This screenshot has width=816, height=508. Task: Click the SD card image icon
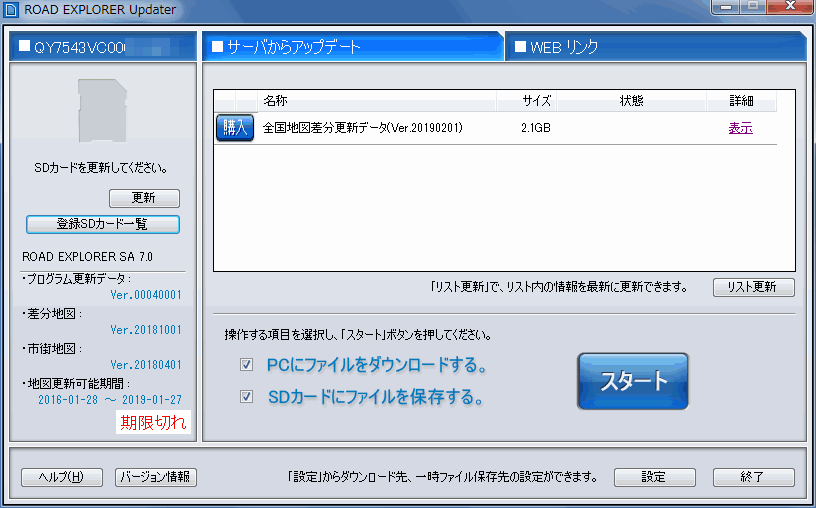point(103,110)
